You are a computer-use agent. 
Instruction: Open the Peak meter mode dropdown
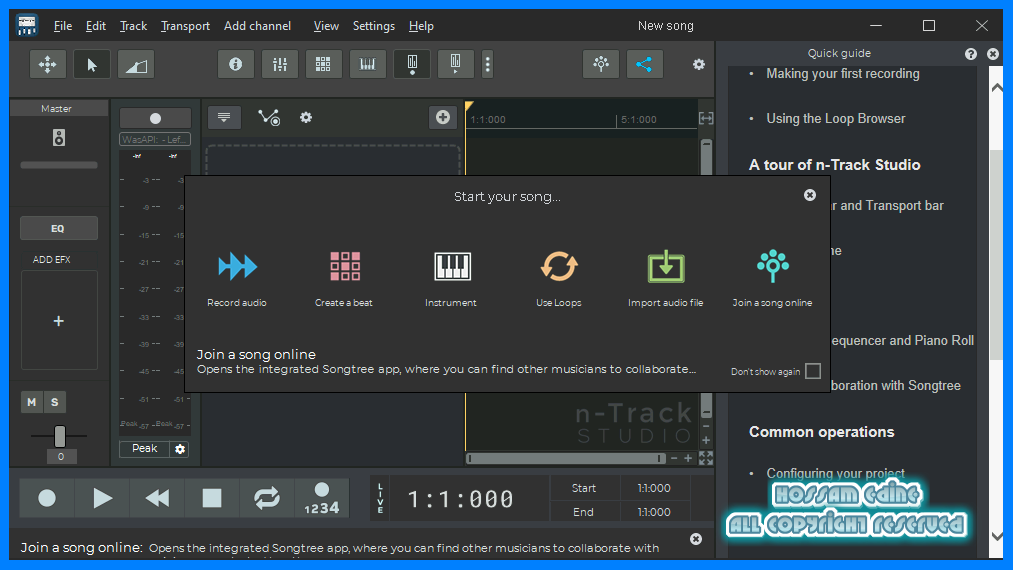pyautogui.click(x=145, y=449)
